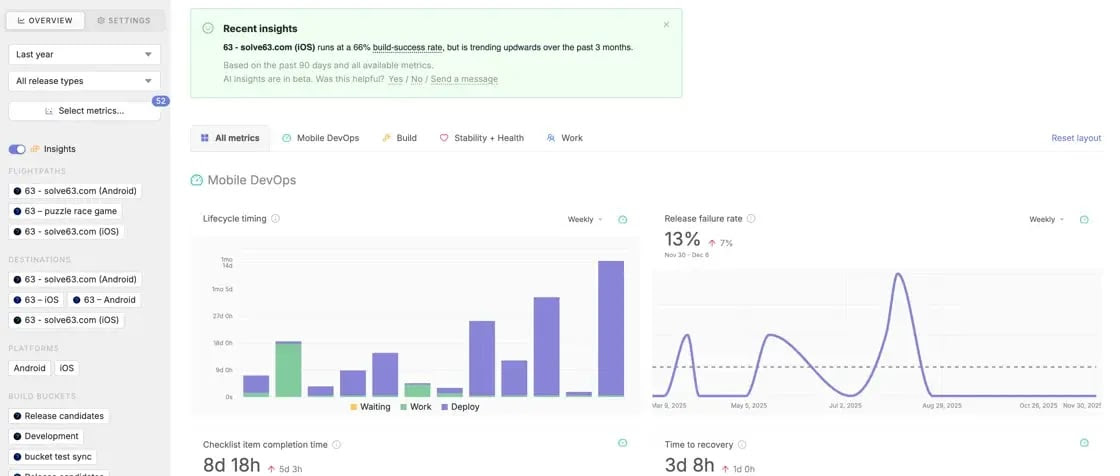Click the Build tab wrench icon
The image size is (1120, 476).
[386, 138]
